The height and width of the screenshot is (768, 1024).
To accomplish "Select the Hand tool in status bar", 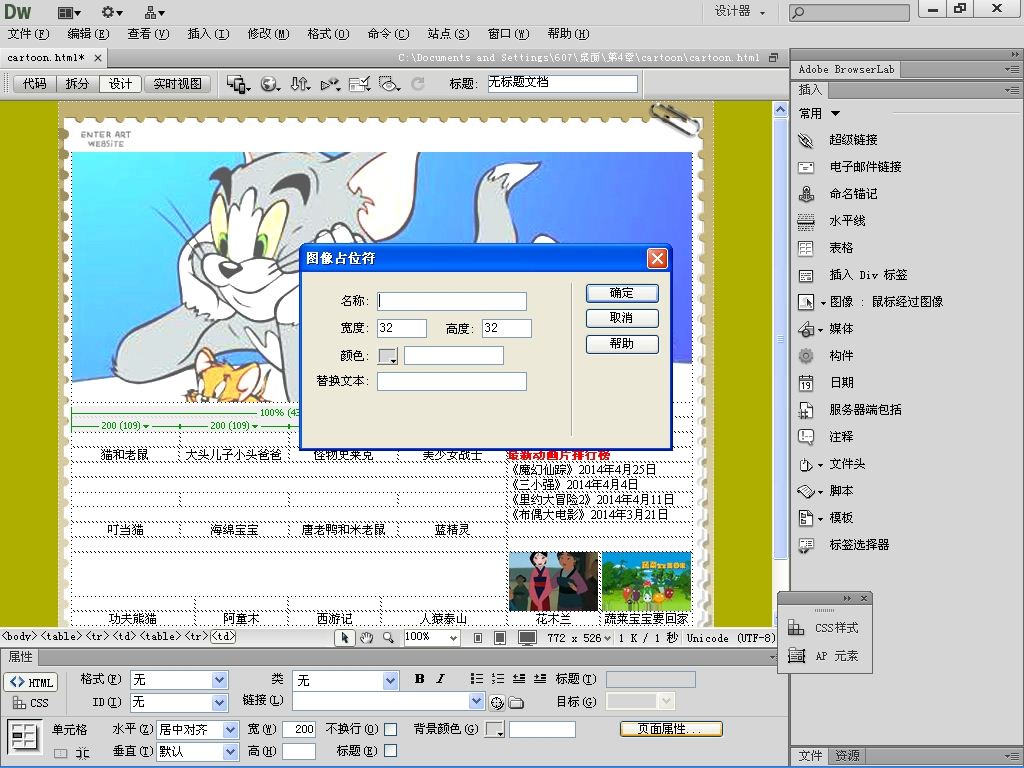I will pyautogui.click(x=366, y=638).
